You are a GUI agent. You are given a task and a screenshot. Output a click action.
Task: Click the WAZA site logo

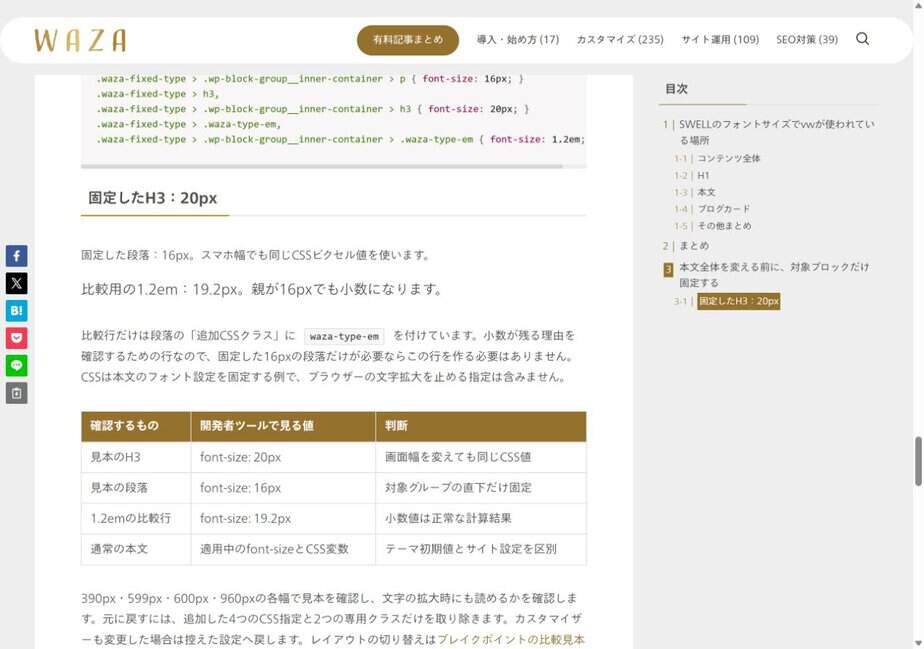[x=80, y=40]
